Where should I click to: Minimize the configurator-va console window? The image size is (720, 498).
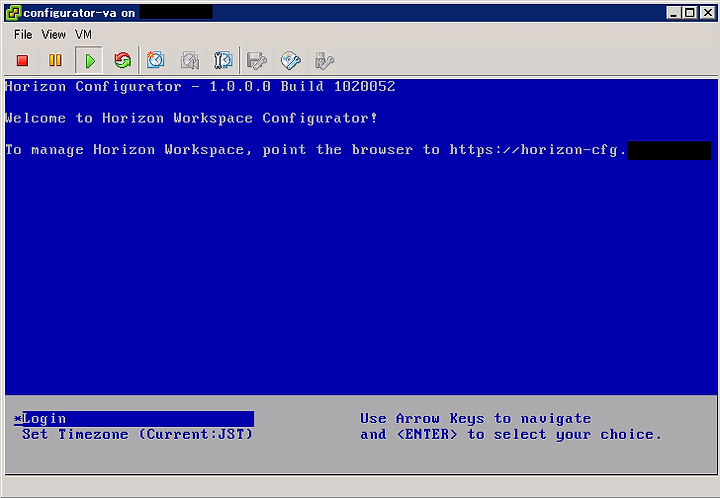coord(674,13)
